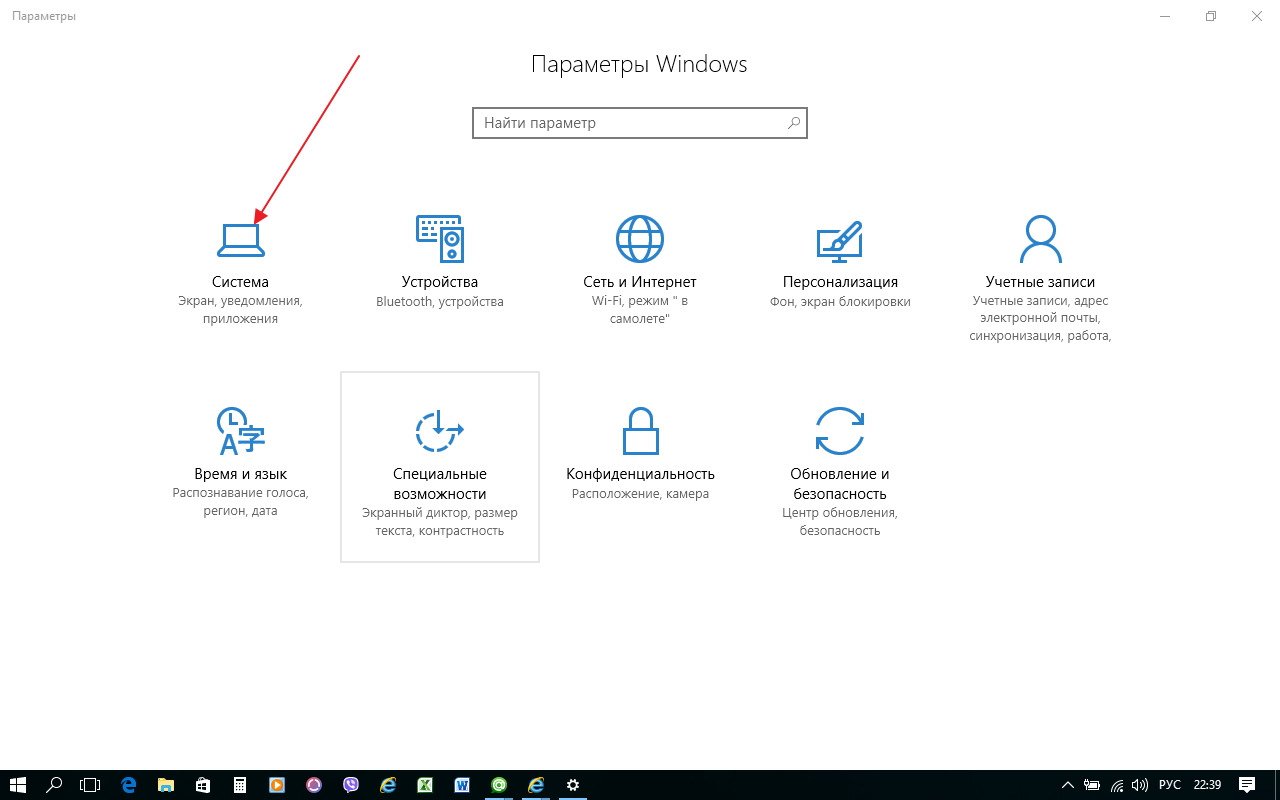Minimize the Параметры window
This screenshot has height=800, width=1280.
(1165, 16)
